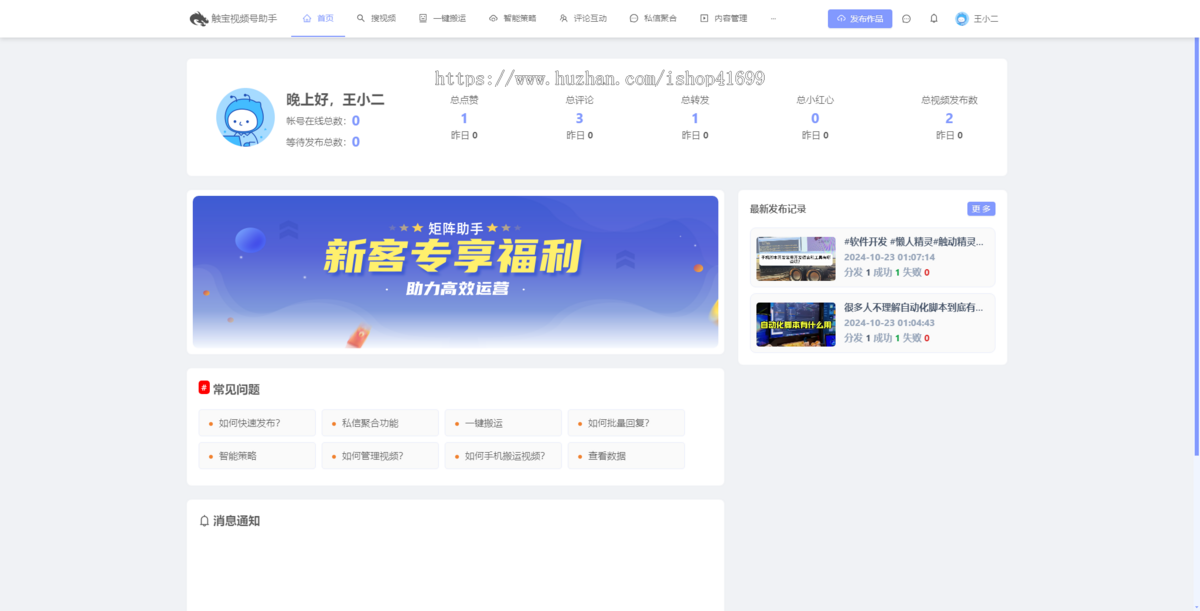Open the 自动化脚本 video thumbnail
Screen dimensions: 1200x611
(x=796, y=325)
